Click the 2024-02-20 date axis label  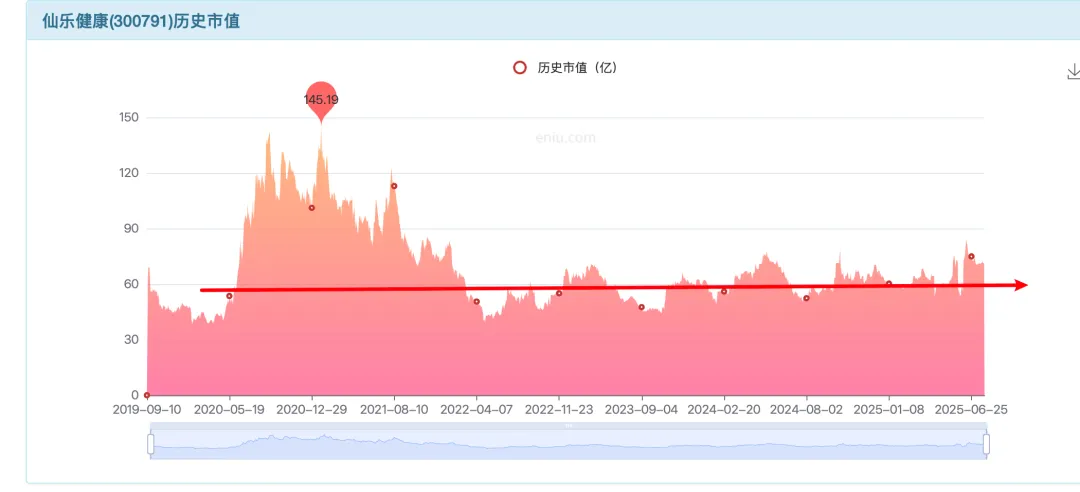[724, 409]
